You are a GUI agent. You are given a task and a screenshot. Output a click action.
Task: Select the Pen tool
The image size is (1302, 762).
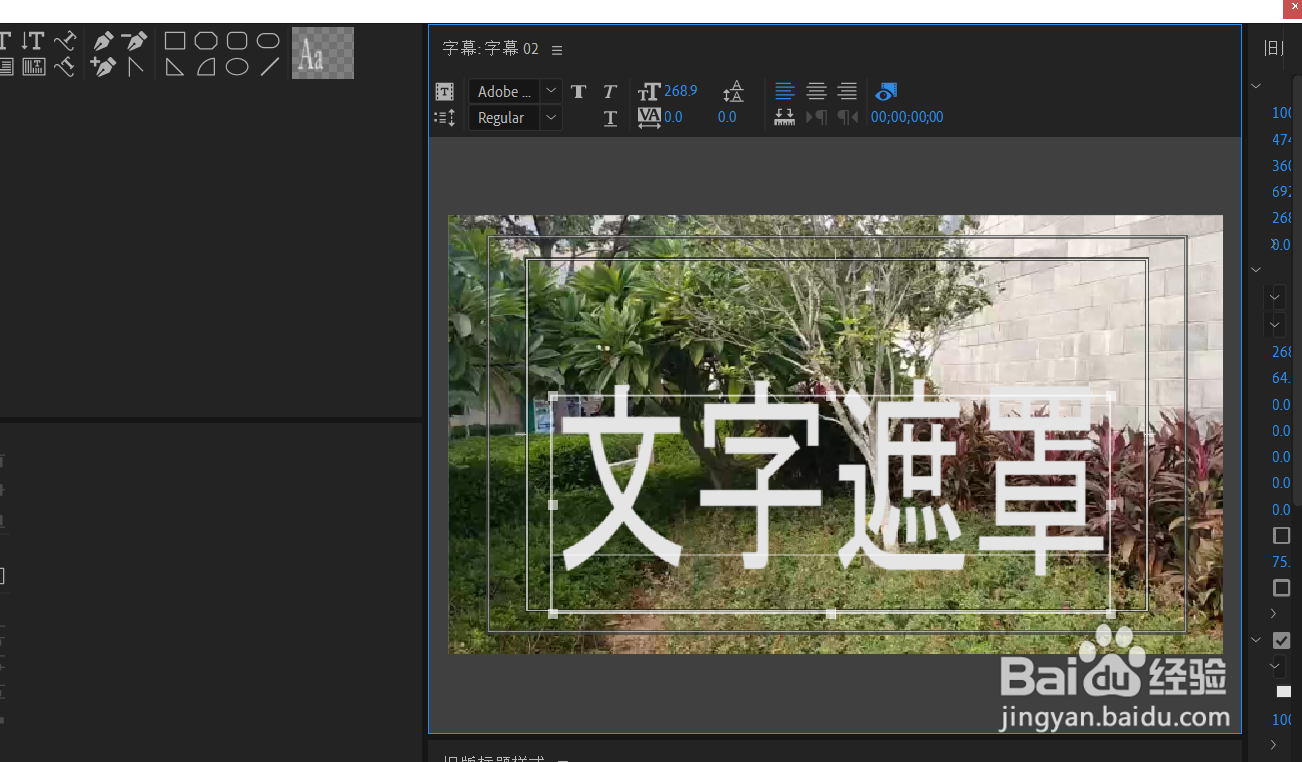103,40
